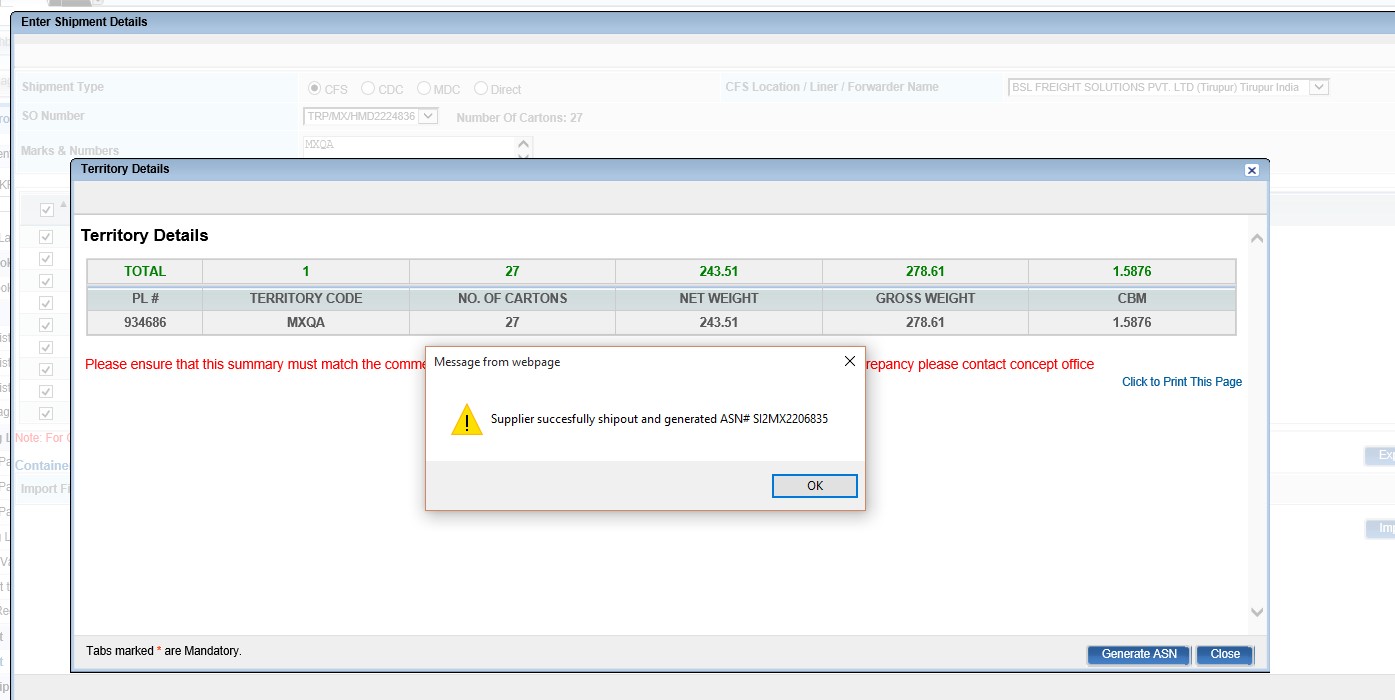Image resolution: width=1395 pixels, height=700 pixels.
Task: Select the MDC shipment type radio button
Action: 424,89
